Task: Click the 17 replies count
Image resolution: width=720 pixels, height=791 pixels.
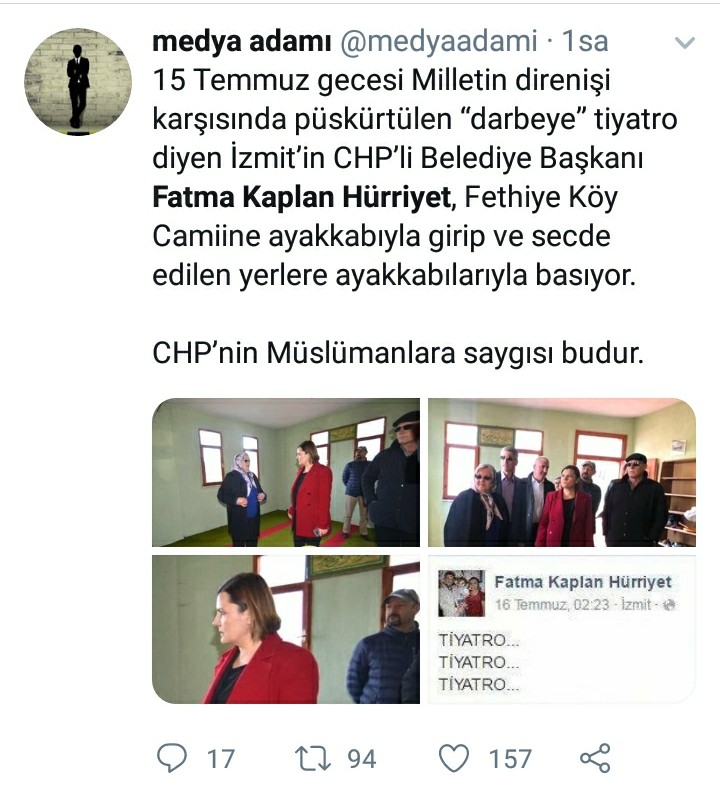Action: coord(221,759)
